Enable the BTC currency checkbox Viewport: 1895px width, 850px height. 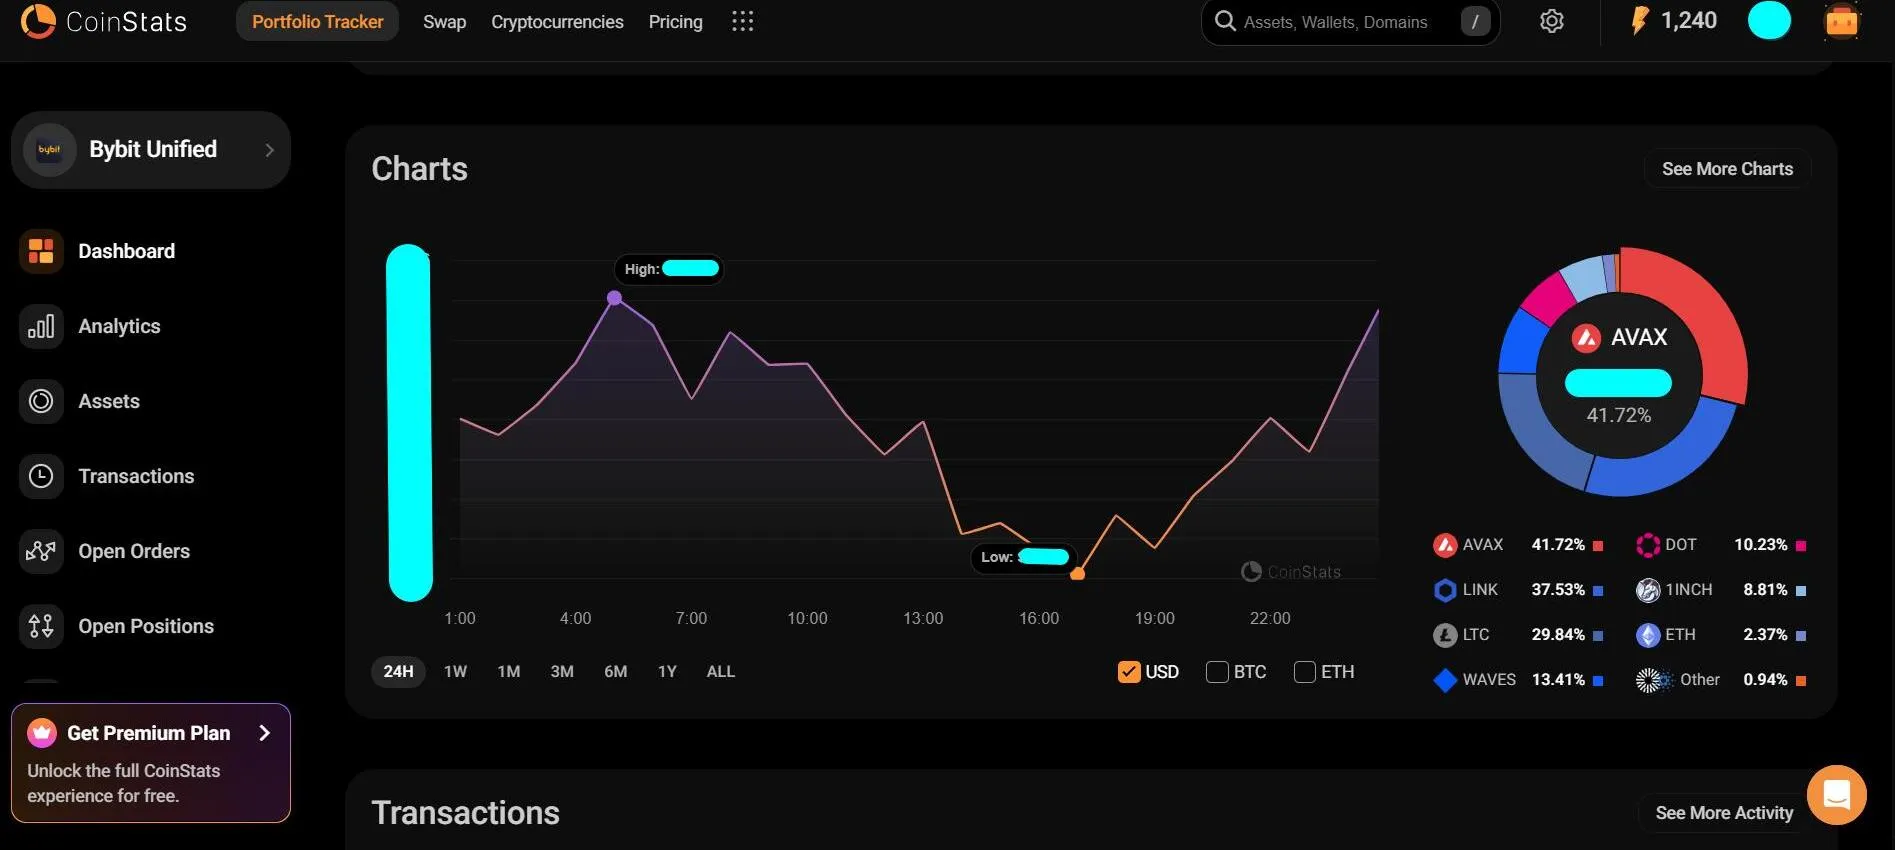pyautogui.click(x=1217, y=672)
